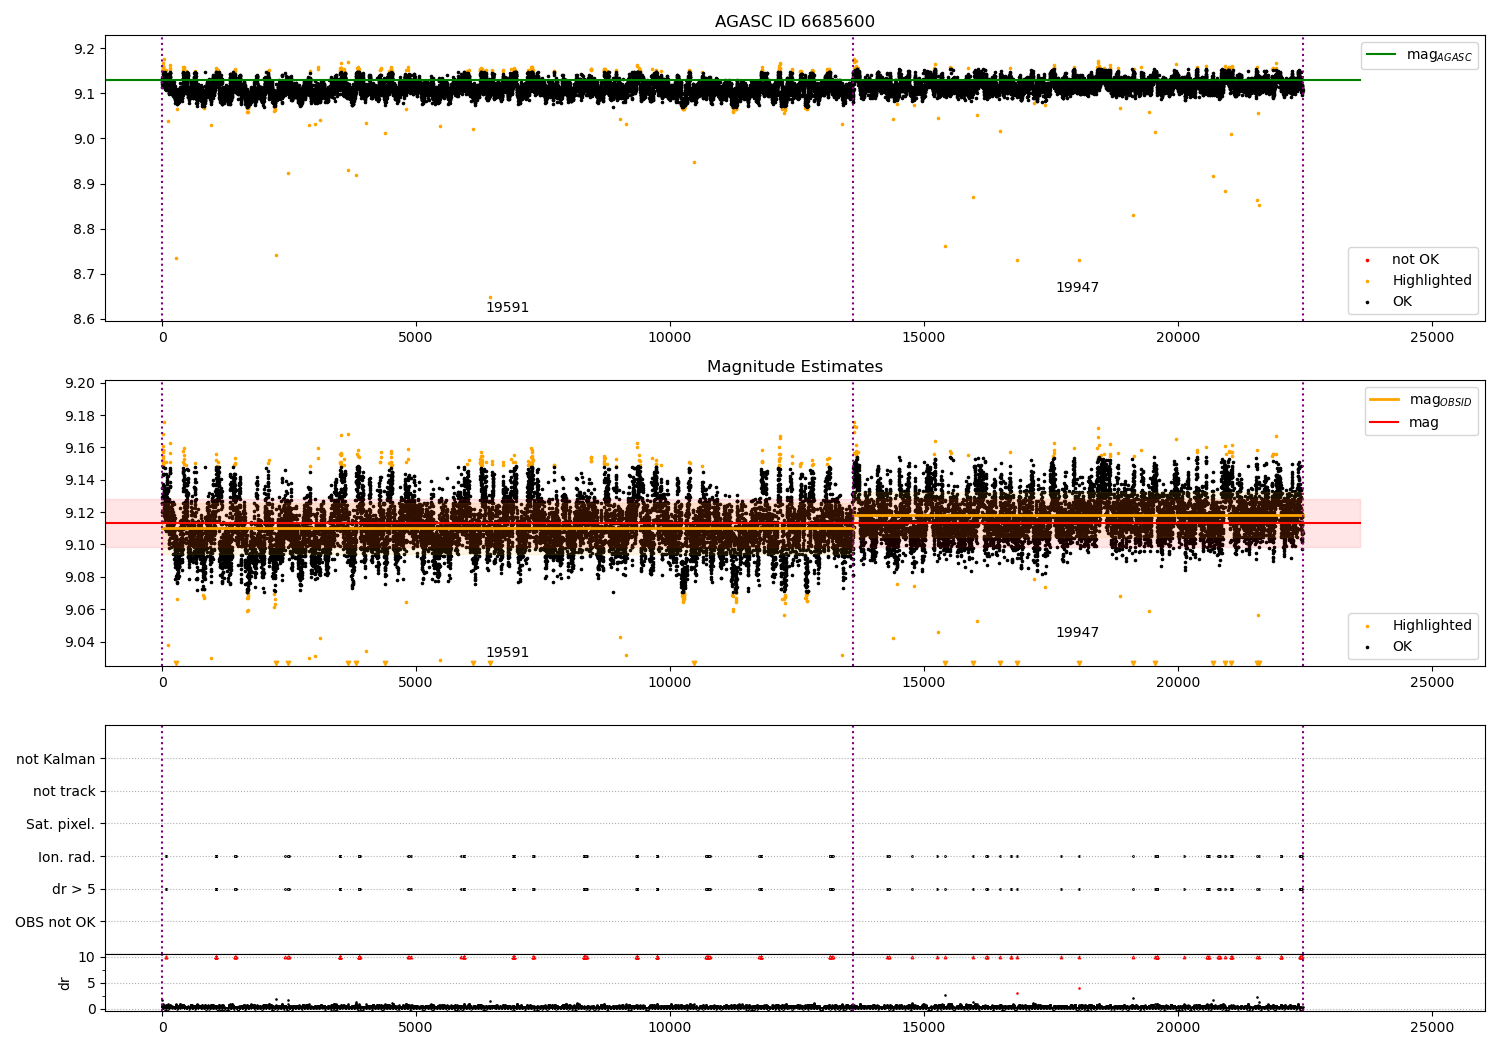Click the 'not OK' legend entry
This screenshot has height=1050, width=1500.
point(1415,260)
